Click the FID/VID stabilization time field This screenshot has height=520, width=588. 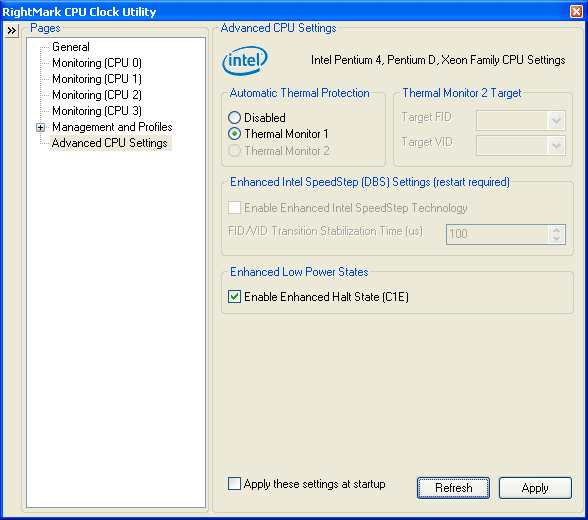(x=497, y=234)
